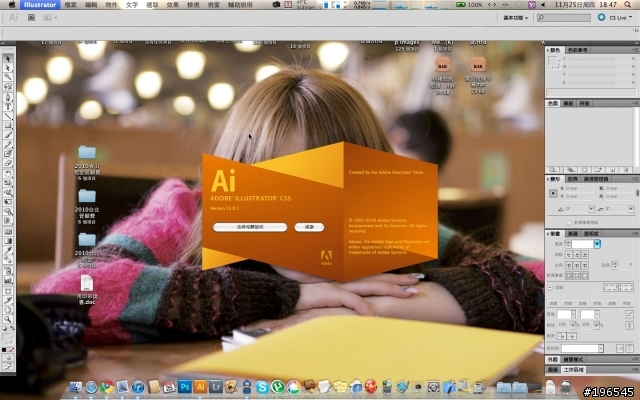Open Skype from the Dock
The height and width of the screenshot is (400, 640).
tap(262, 387)
